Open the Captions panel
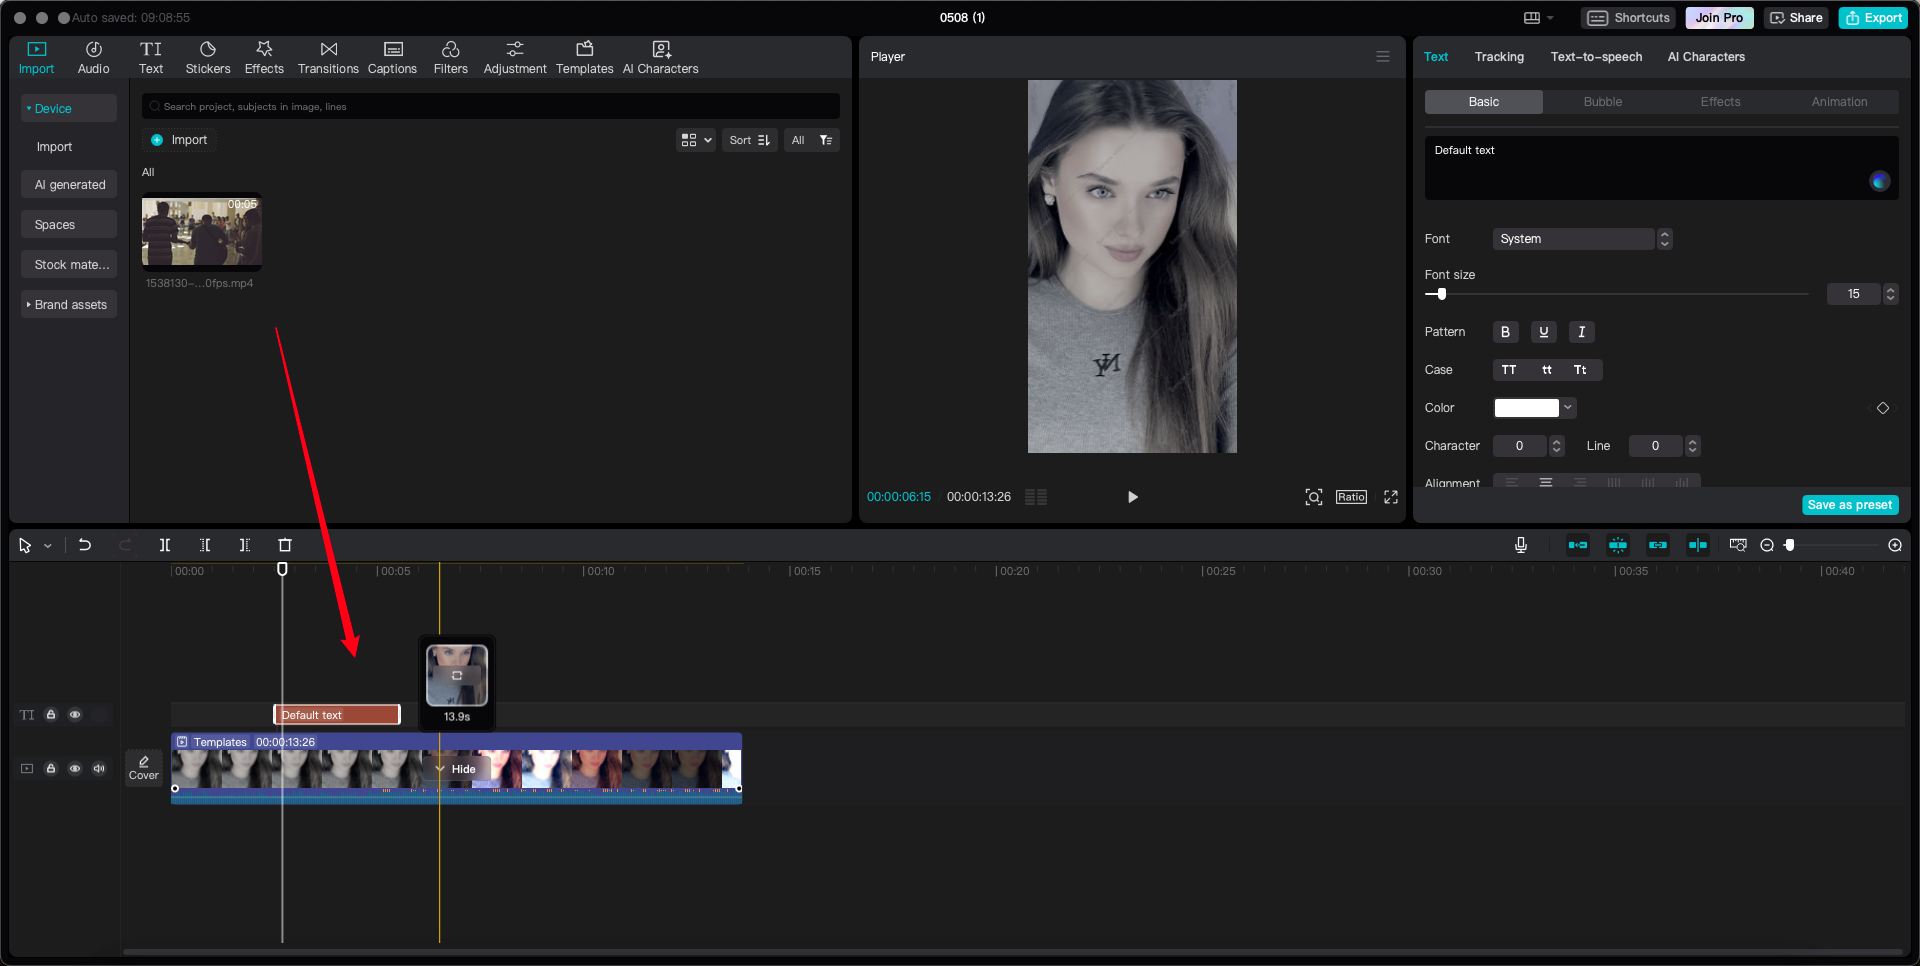This screenshot has height=966, width=1920. point(392,56)
